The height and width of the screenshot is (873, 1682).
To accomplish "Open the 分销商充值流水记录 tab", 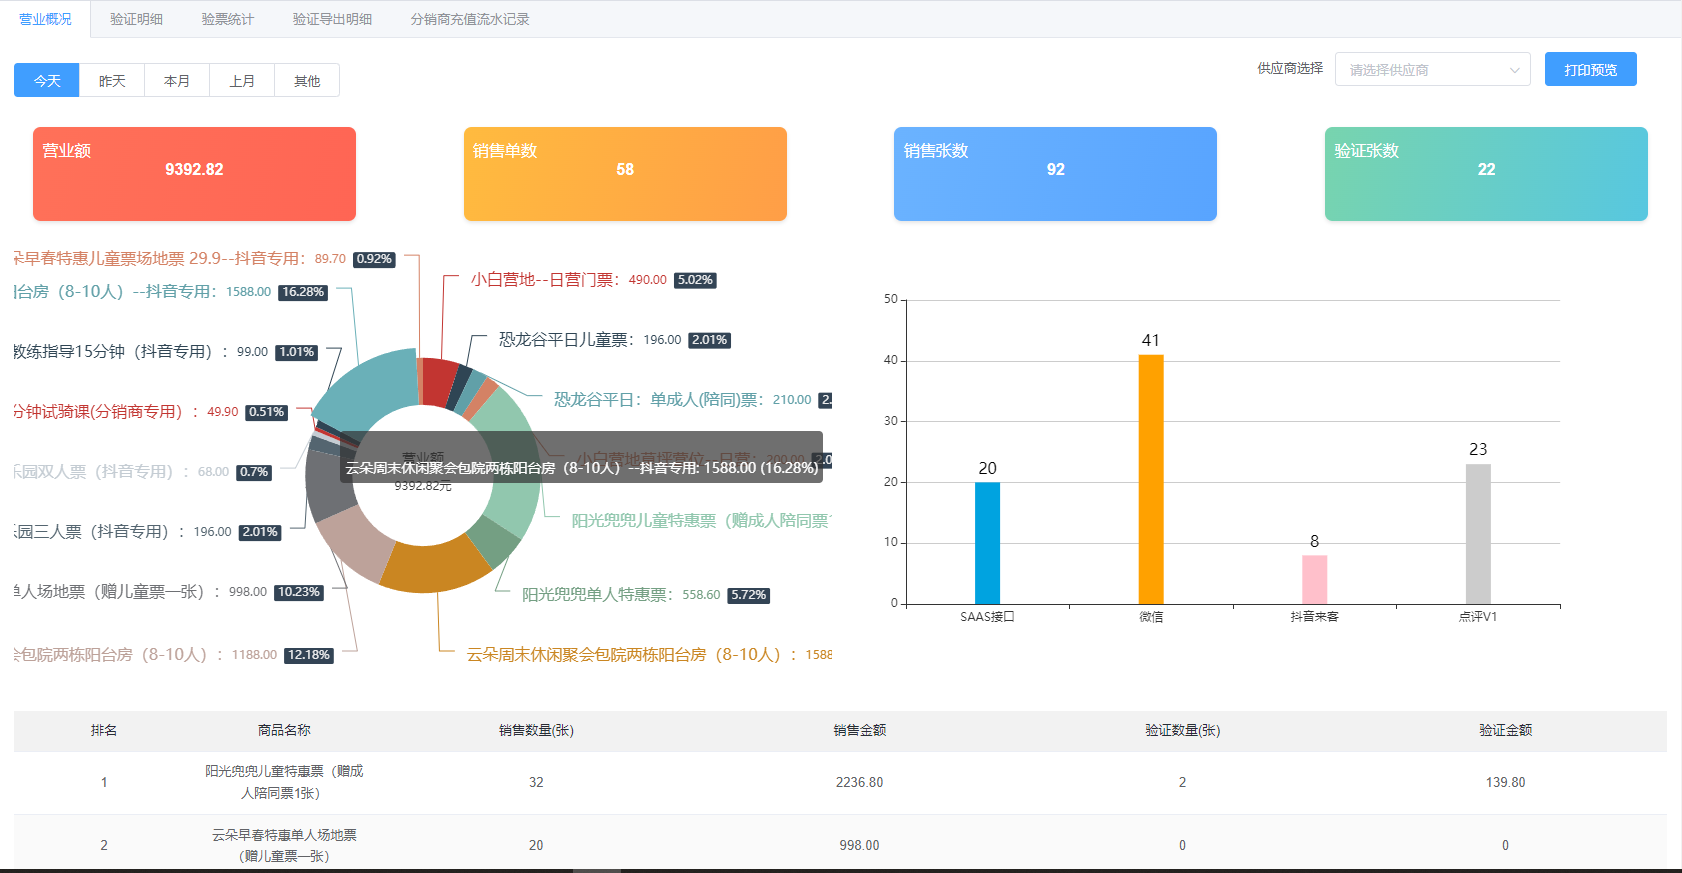I will [x=470, y=19].
